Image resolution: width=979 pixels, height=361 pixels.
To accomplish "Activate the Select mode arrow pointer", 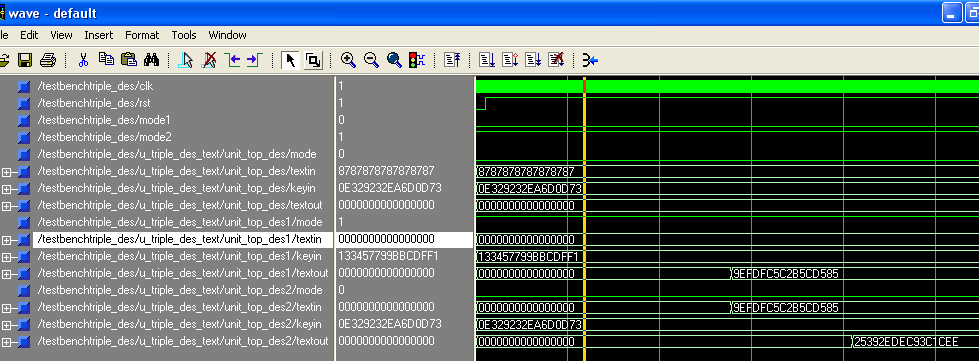I will pos(290,60).
